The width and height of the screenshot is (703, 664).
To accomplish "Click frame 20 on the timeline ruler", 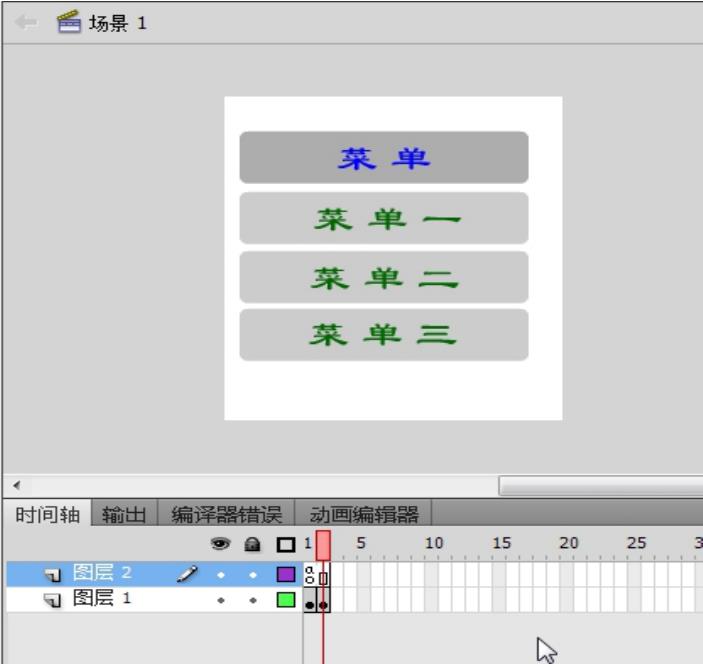I will click(568, 543).
